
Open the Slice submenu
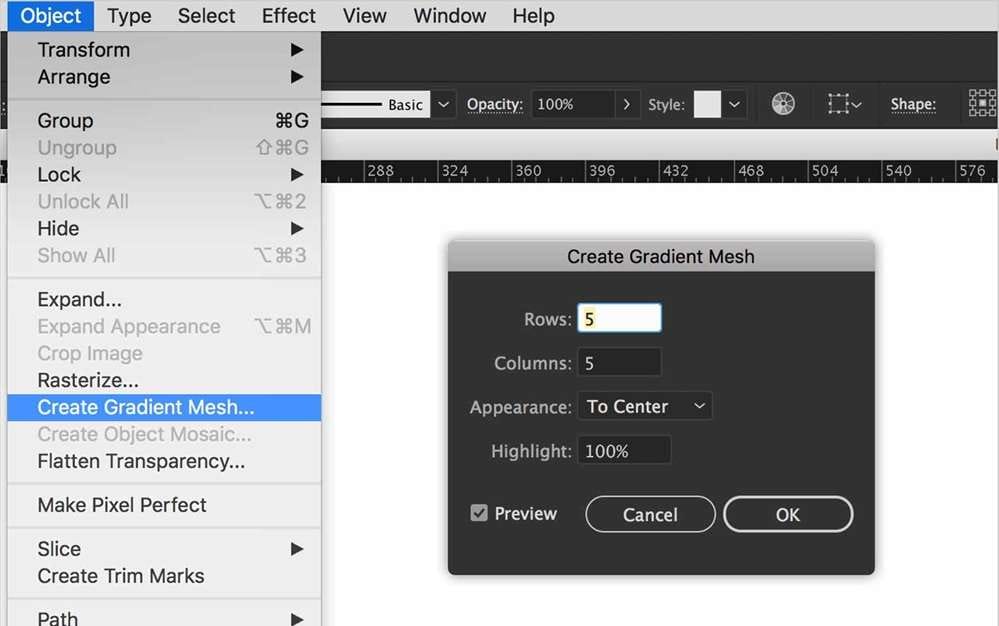tap(164, 549)
